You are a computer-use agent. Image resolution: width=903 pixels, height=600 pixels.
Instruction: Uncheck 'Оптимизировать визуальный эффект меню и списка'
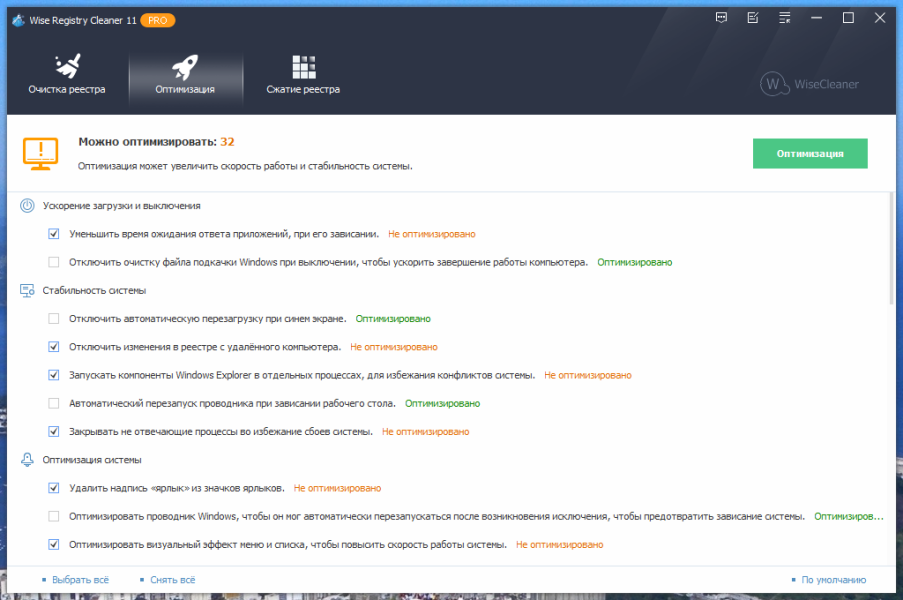pyautogui.click(x=54, y=544)
